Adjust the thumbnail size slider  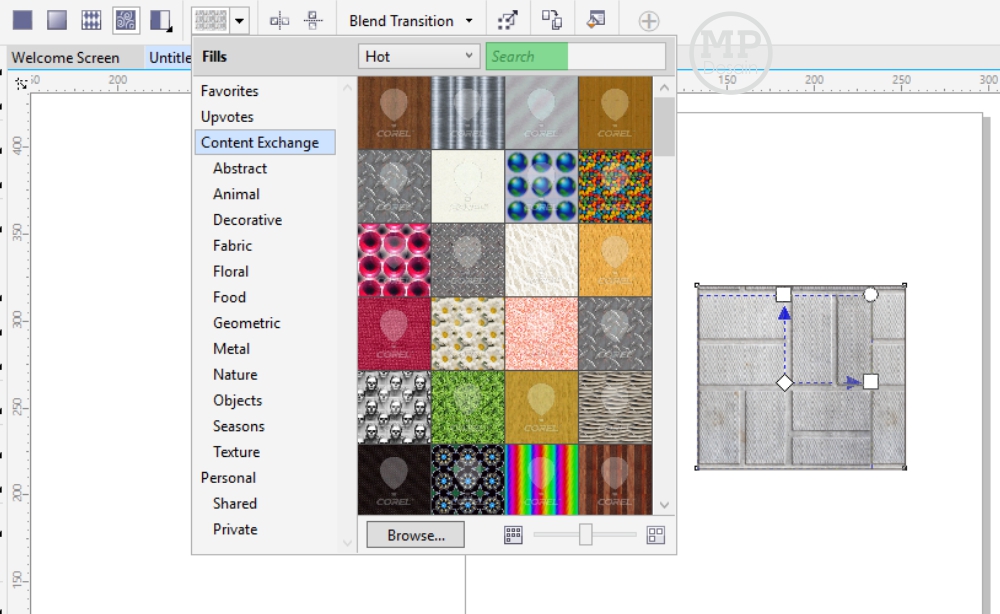583,535
